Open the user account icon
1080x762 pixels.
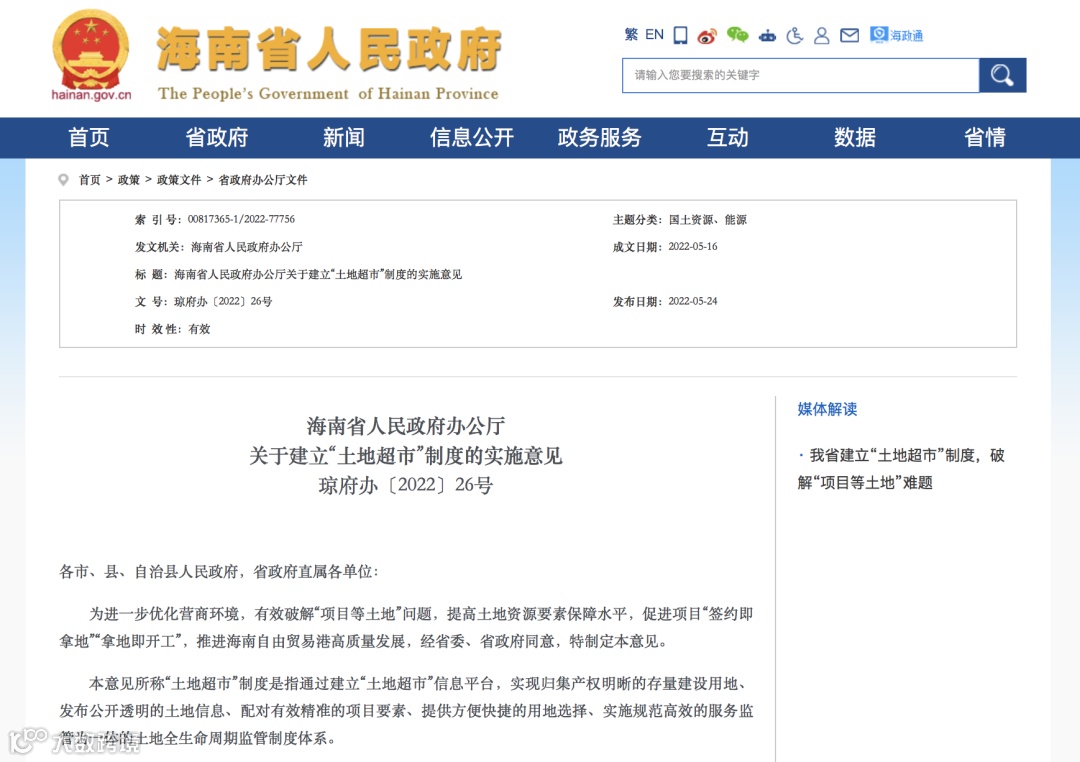point(822,36)
